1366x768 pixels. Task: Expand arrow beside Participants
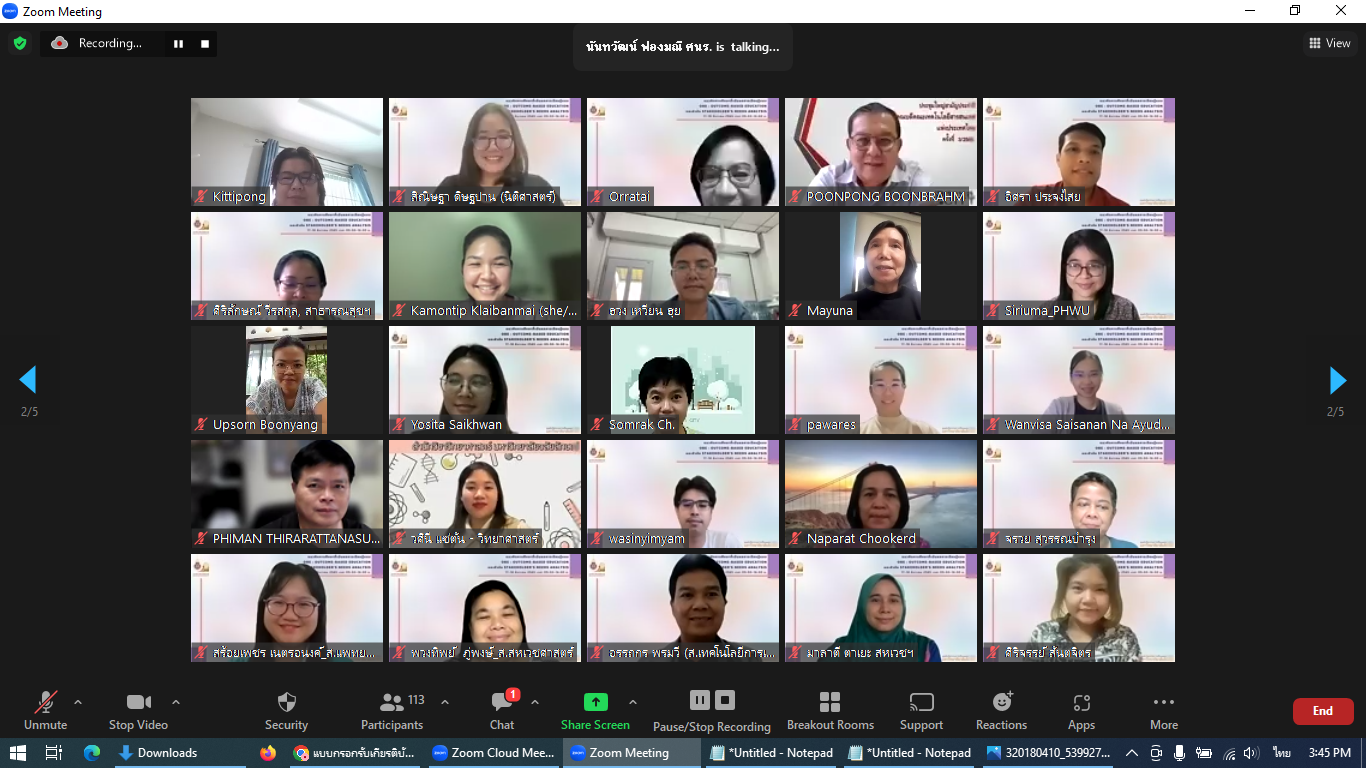pos(445,702)
